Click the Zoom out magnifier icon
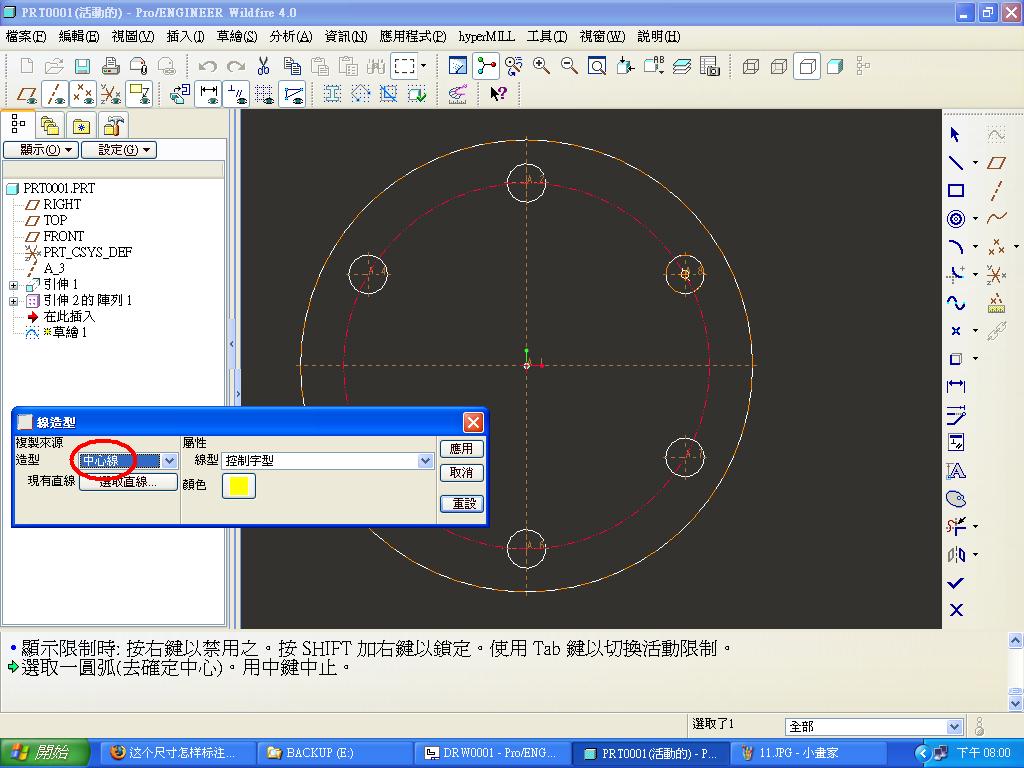The width and height of the screenshot is (1024, 768). 569,66
